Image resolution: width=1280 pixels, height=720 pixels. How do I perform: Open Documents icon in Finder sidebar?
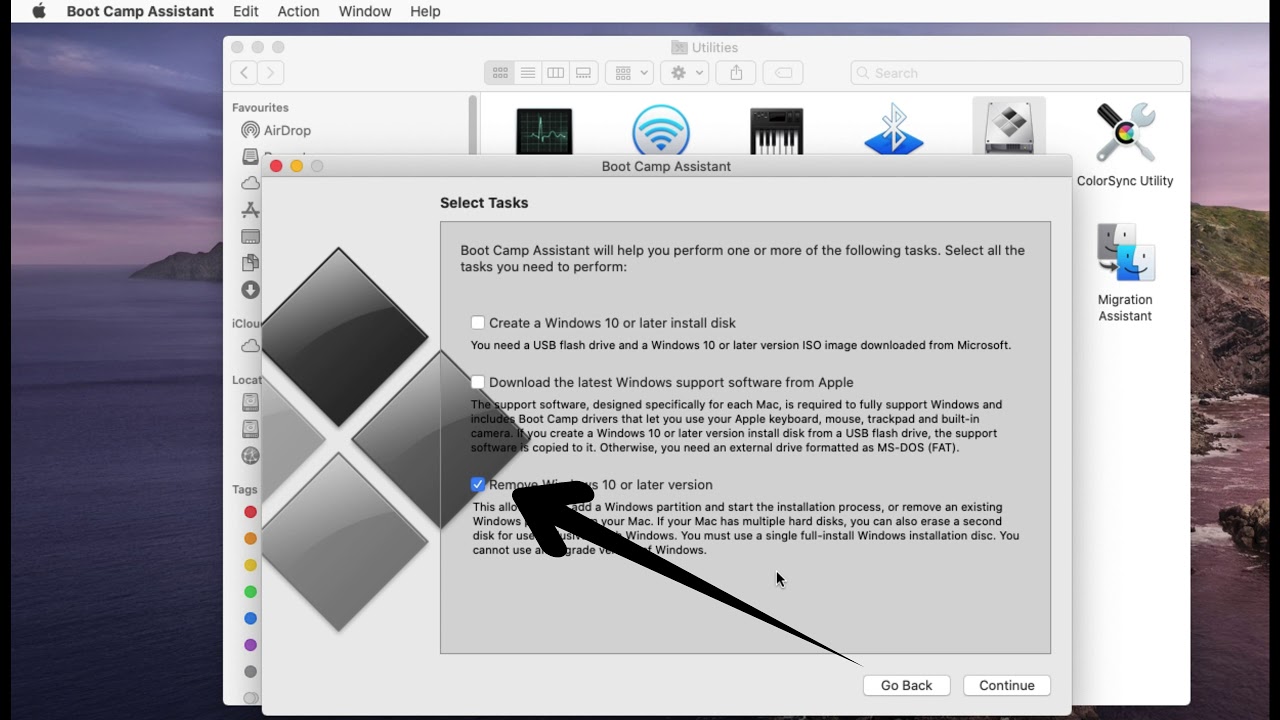tap(250, 263)
